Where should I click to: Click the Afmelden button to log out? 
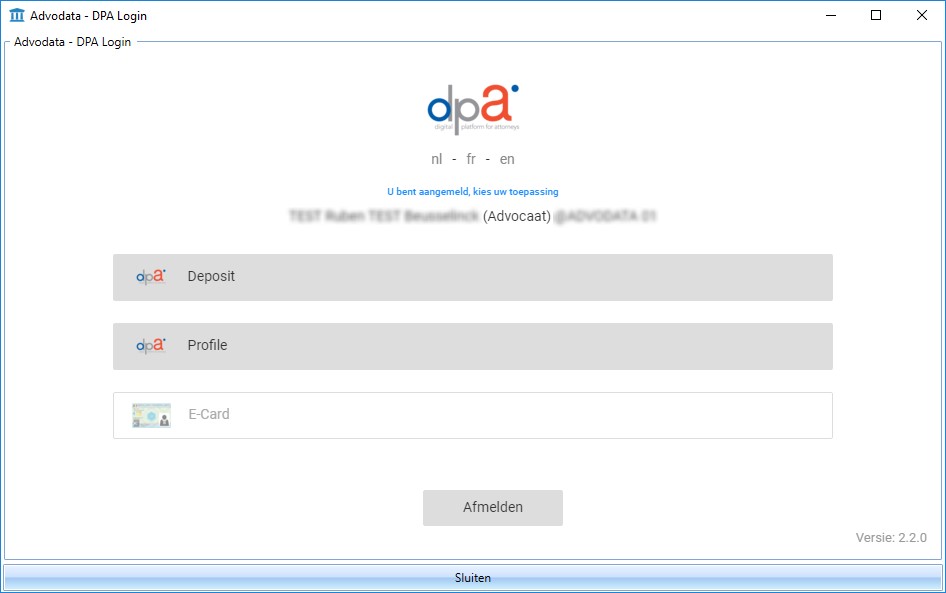pyautogui.click(x=492, y=507)
